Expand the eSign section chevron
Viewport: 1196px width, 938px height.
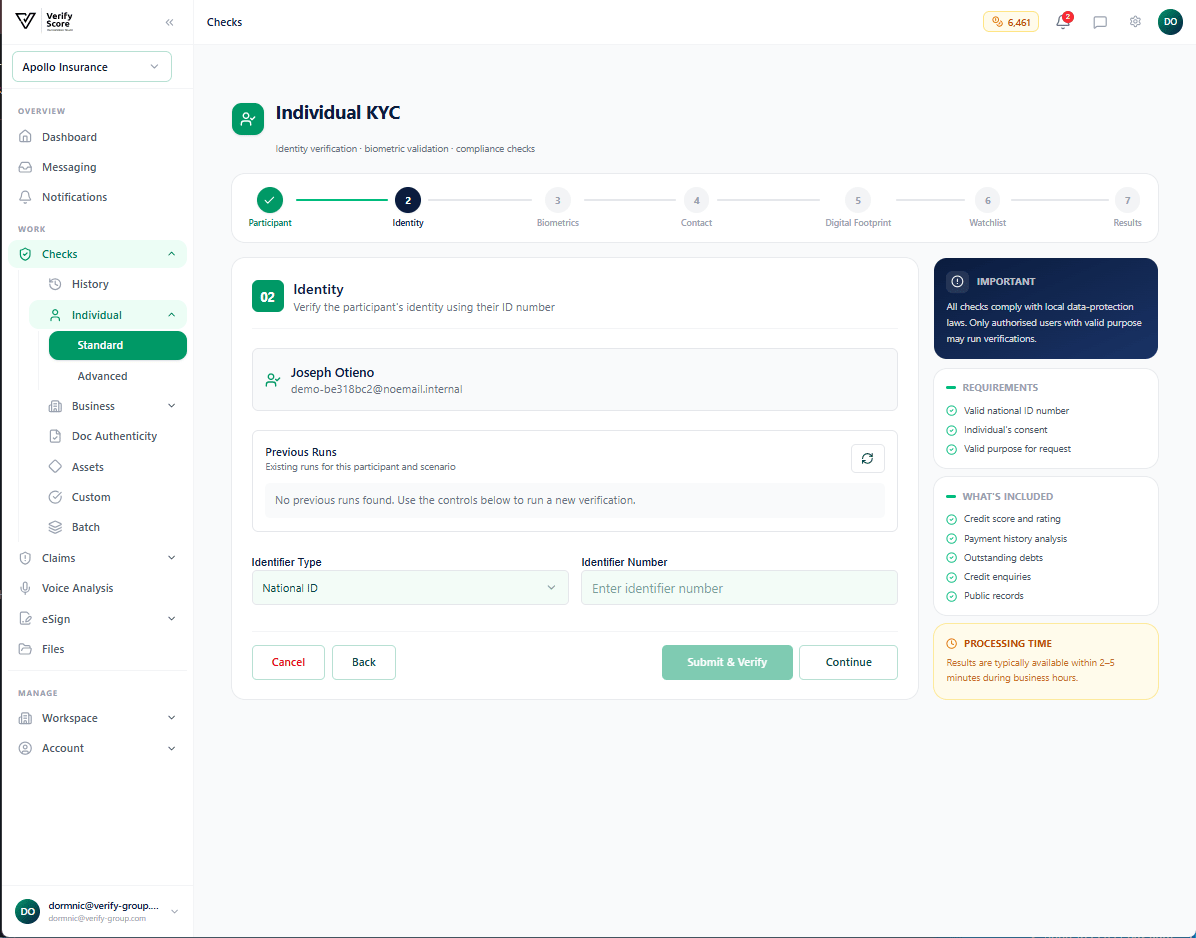point(172,618)
